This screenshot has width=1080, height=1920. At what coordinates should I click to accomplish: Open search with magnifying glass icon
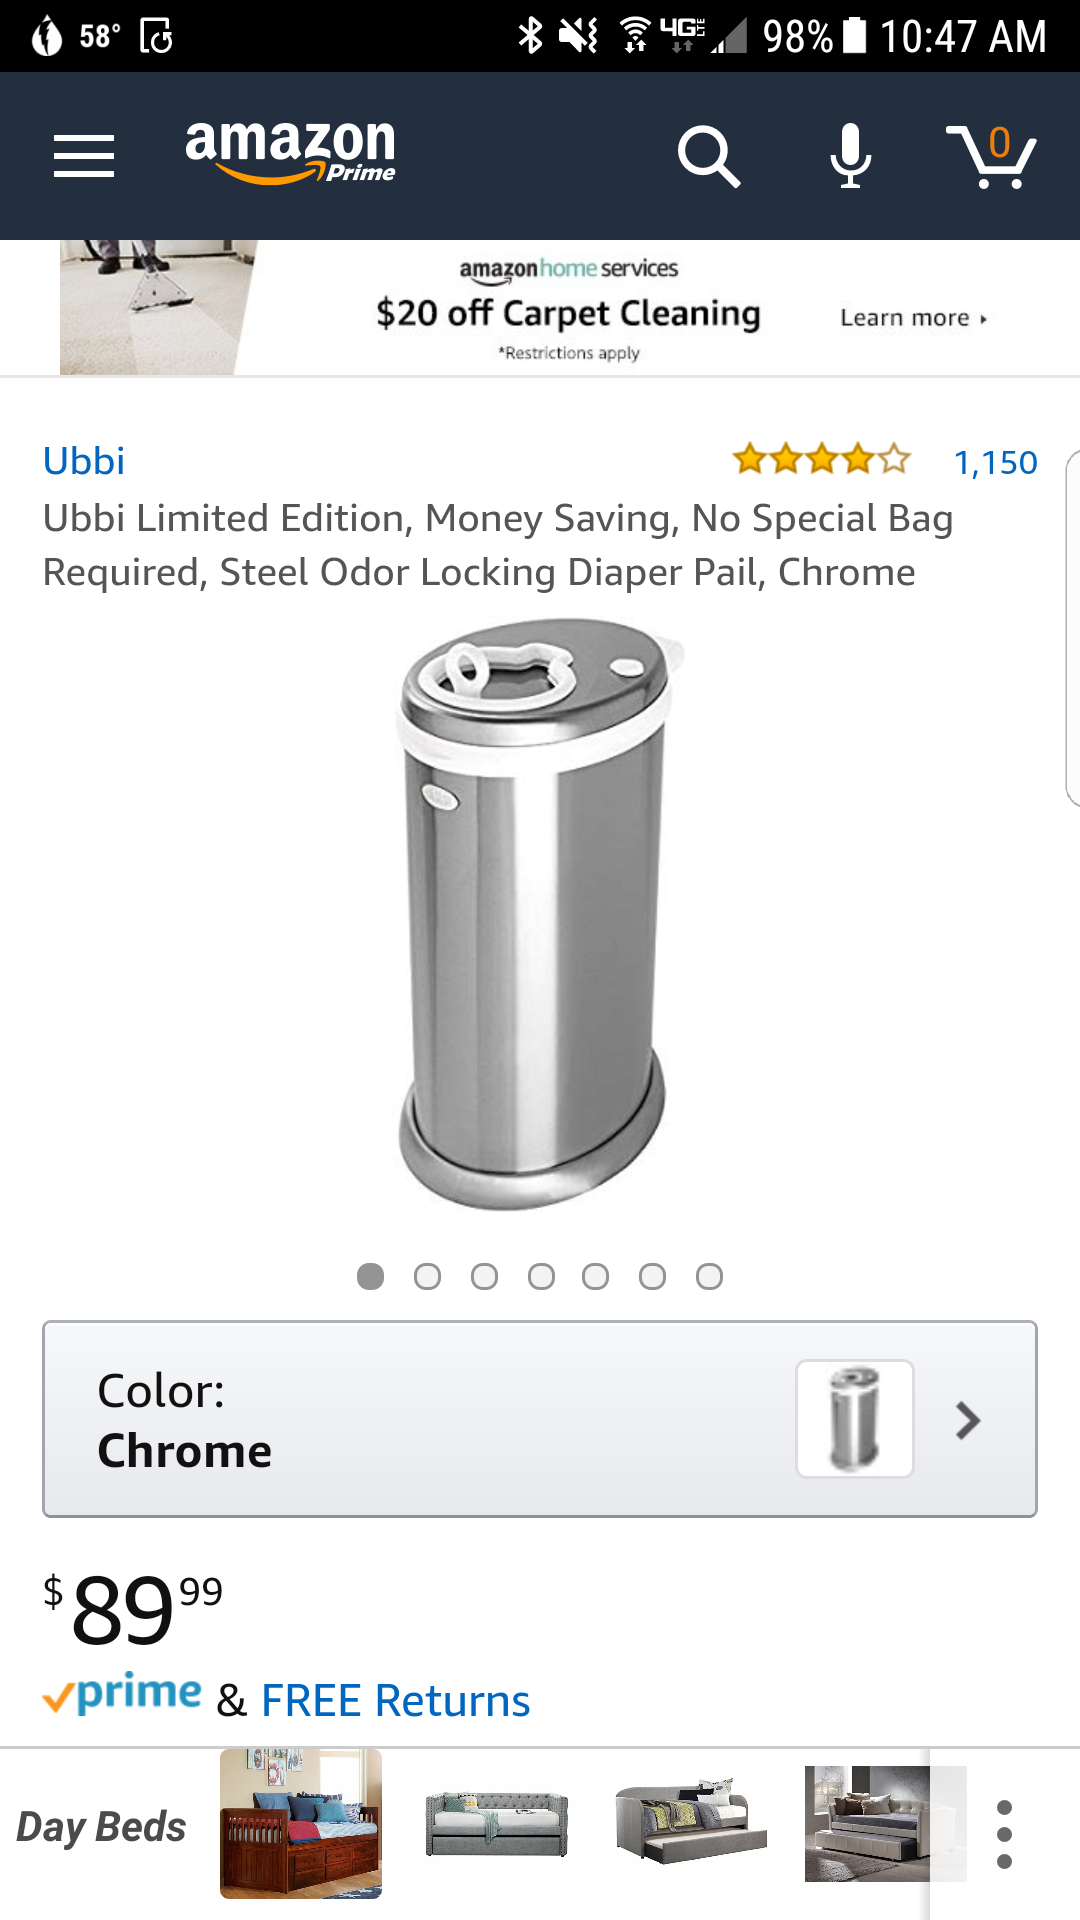[708, 156]
